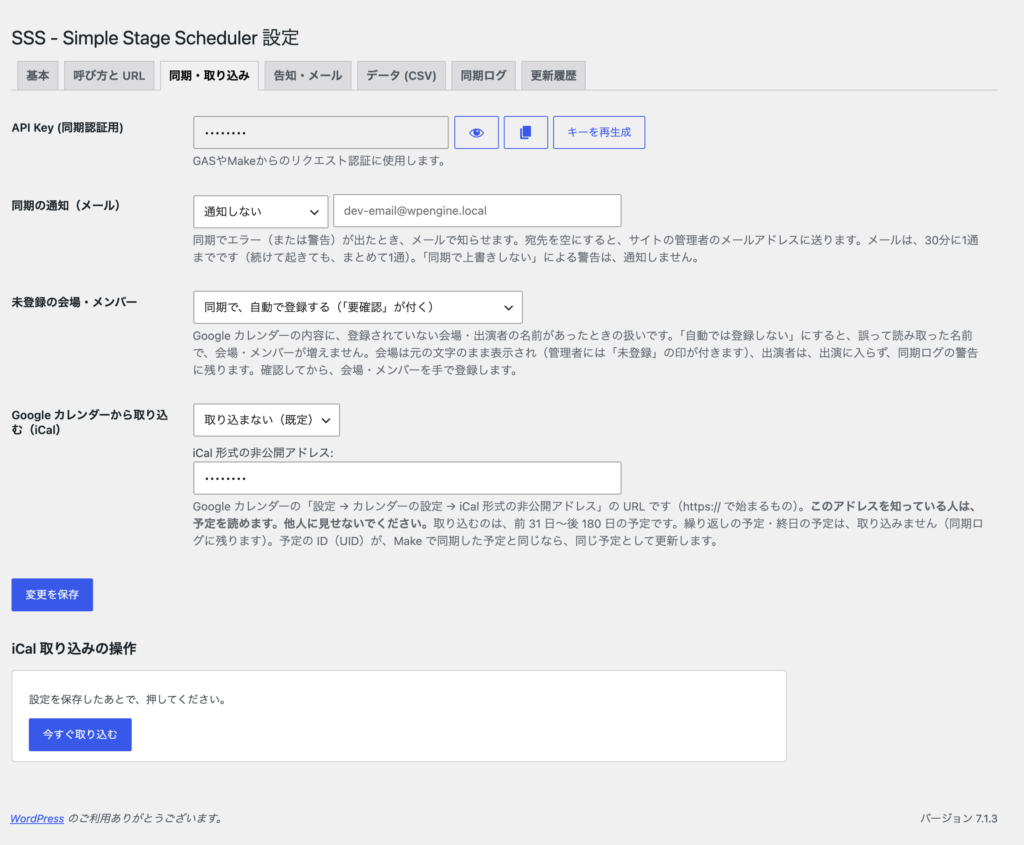This screenshot has width=1024, height=845.
Task: Click the バージョン 7.1.3 footer text
Action: click(x=959, y=818)
